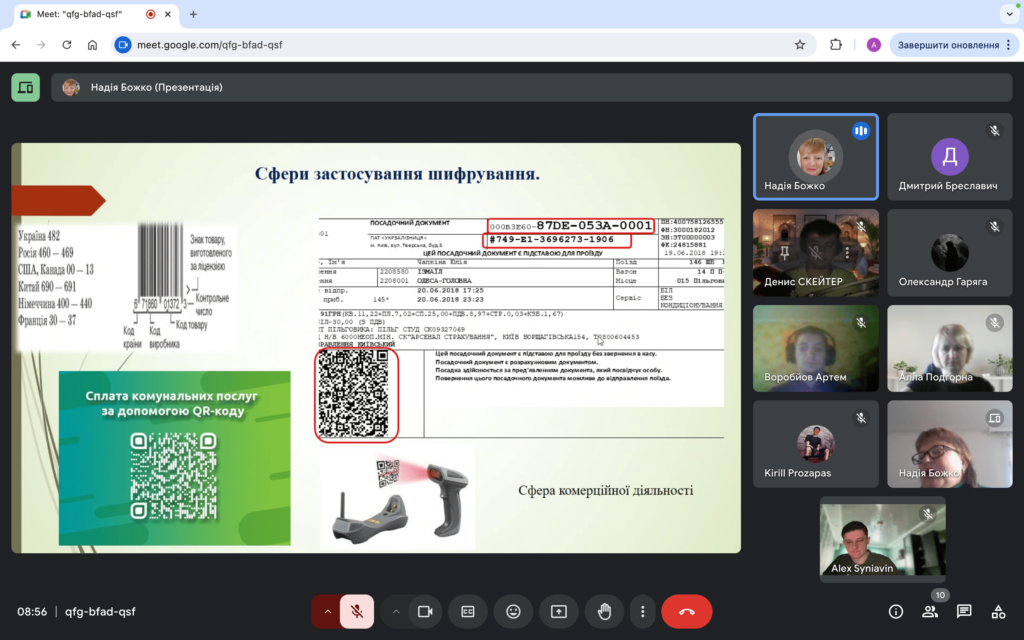Screen dimensions: 1024x640
Task: Click the finish update button
Action: pyautogui.click(x=948, y=45)
